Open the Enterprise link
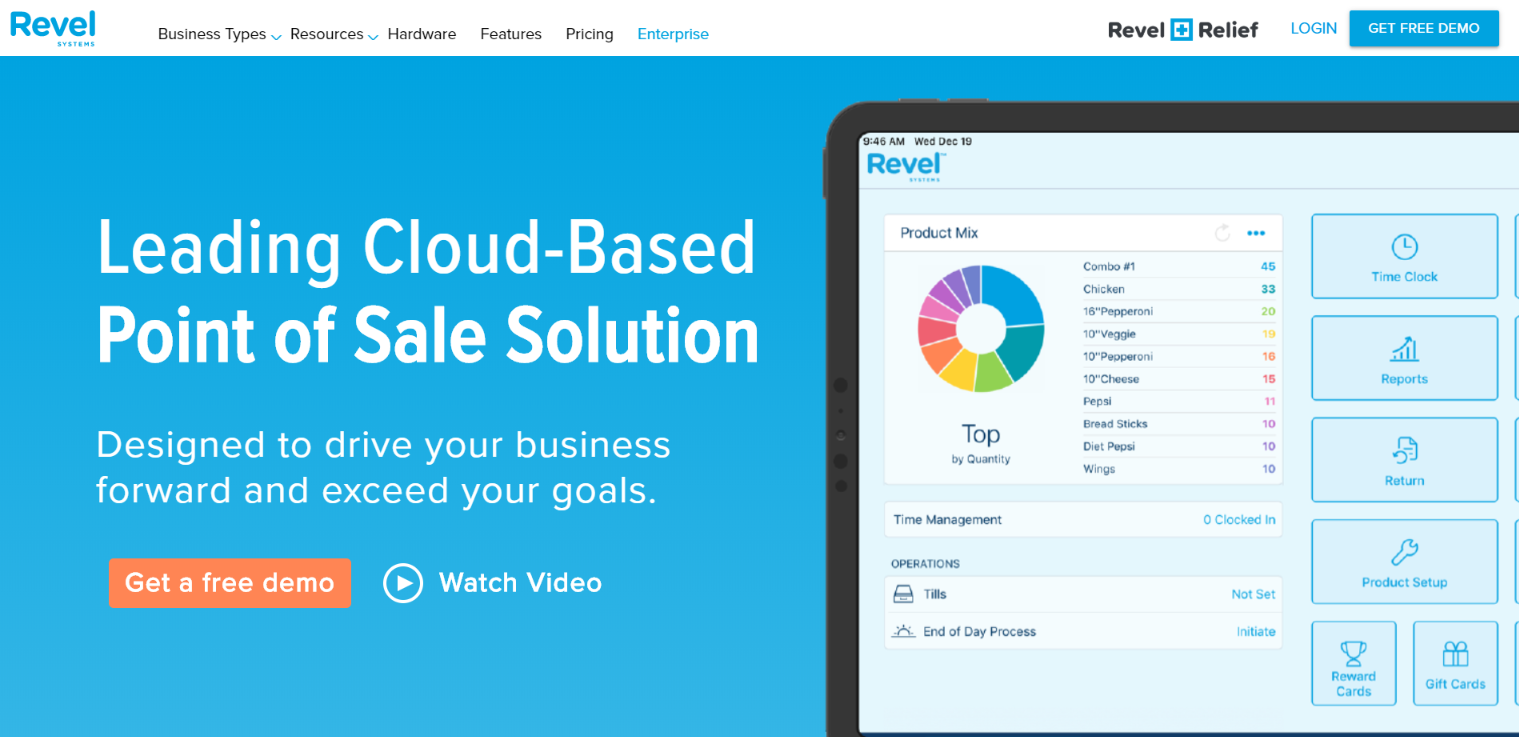The image size is (1519, 737). [672, 34]
